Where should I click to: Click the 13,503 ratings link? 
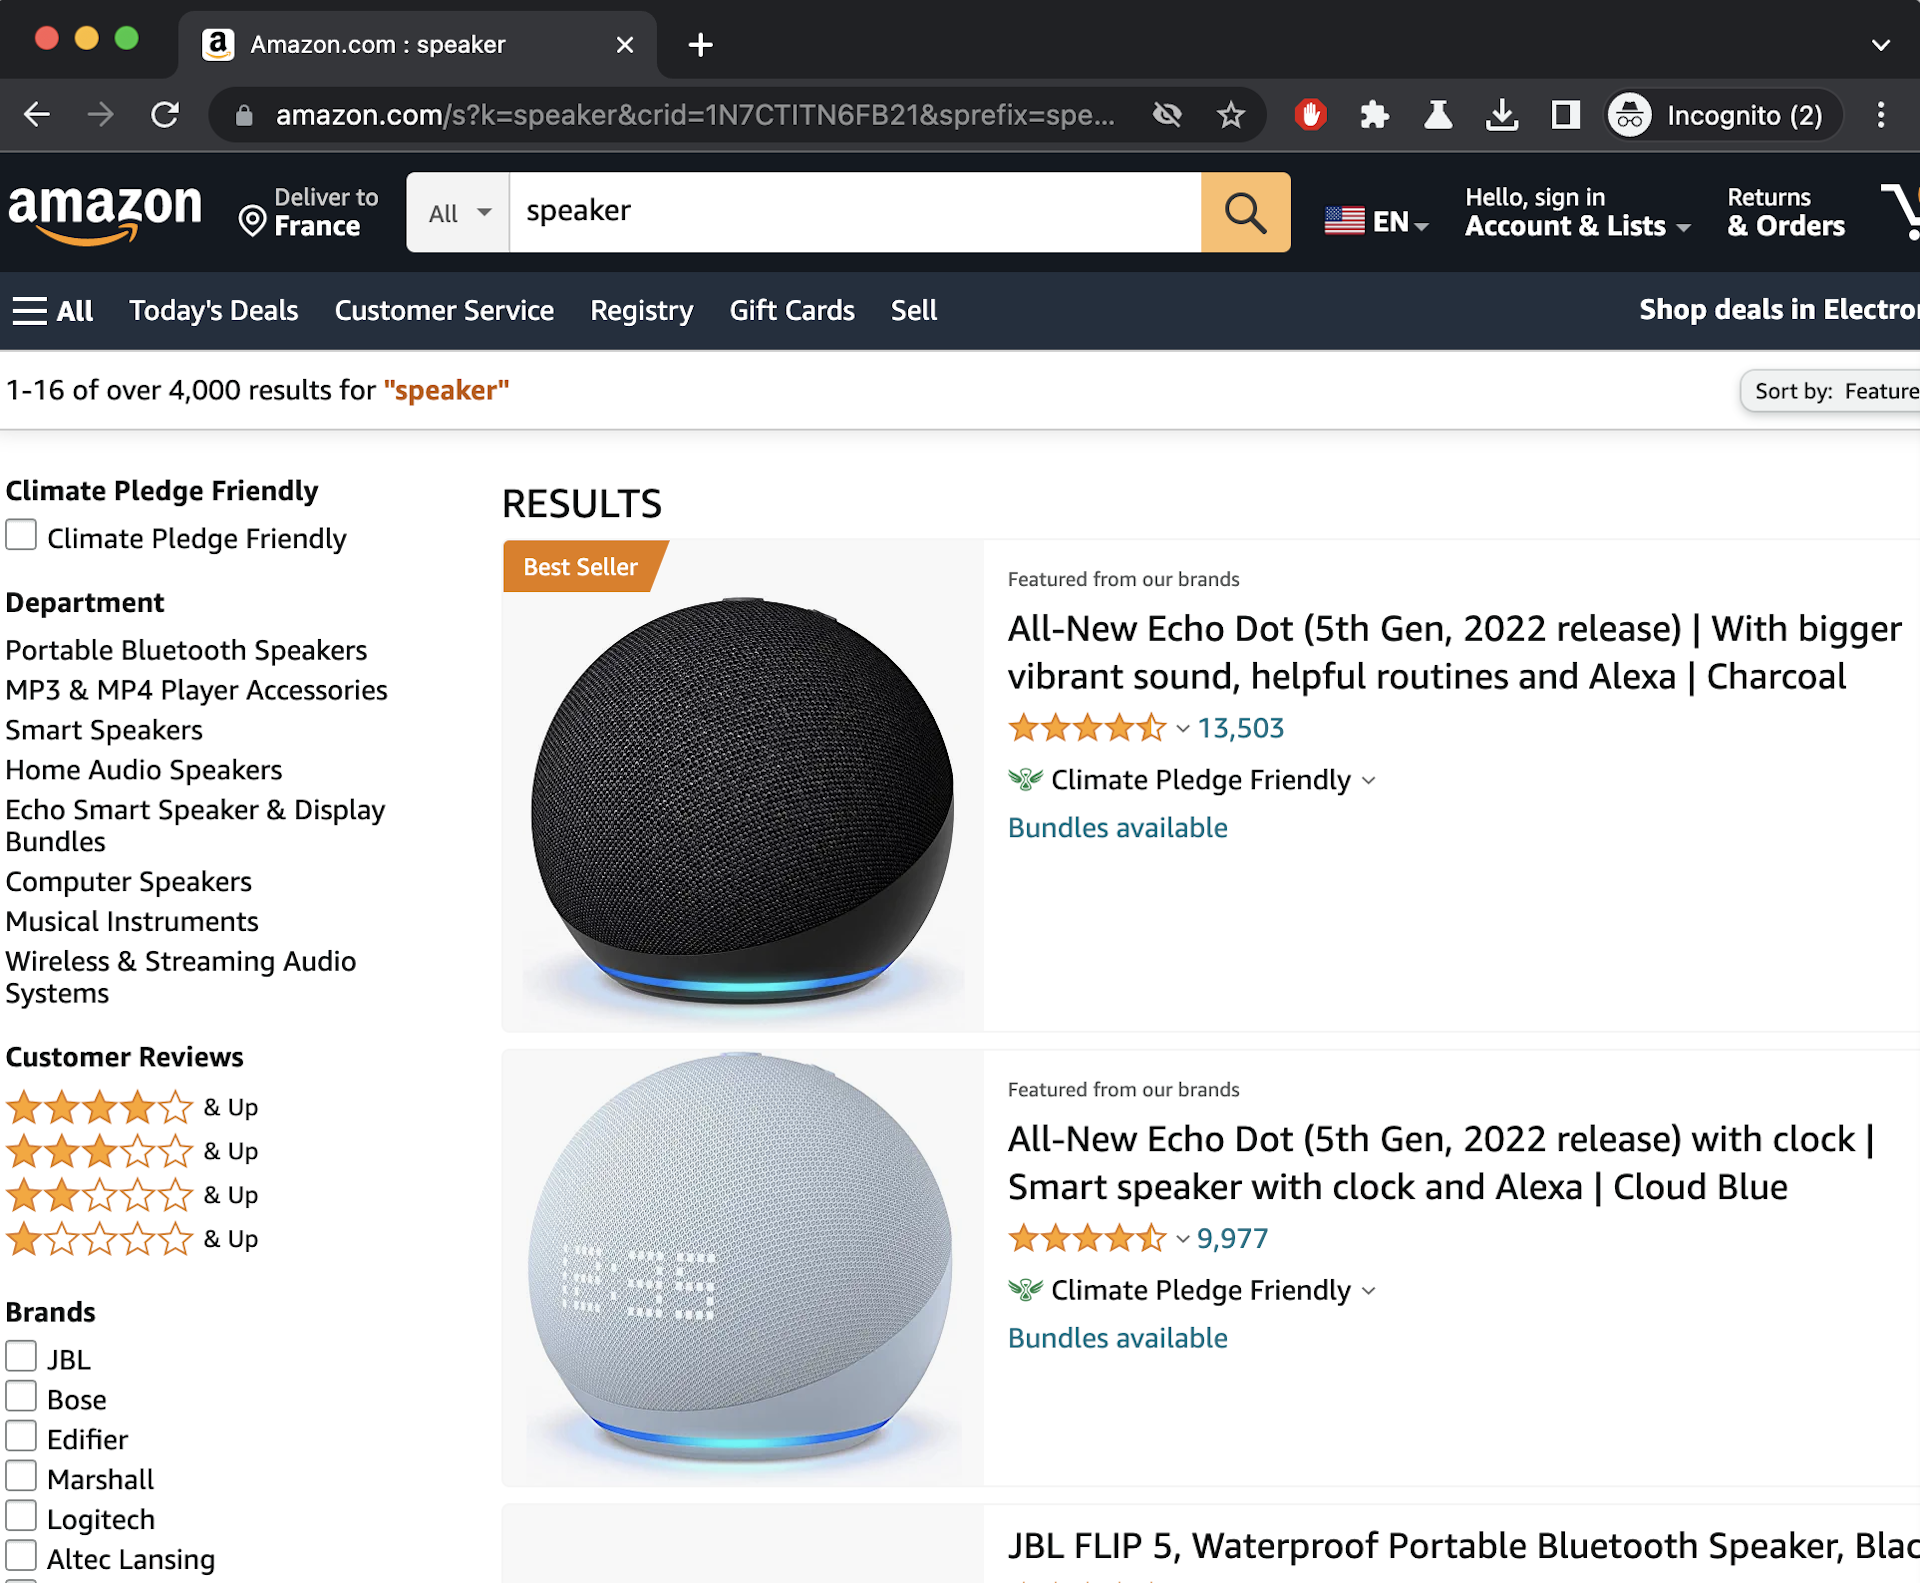[x=1240, y=727]
